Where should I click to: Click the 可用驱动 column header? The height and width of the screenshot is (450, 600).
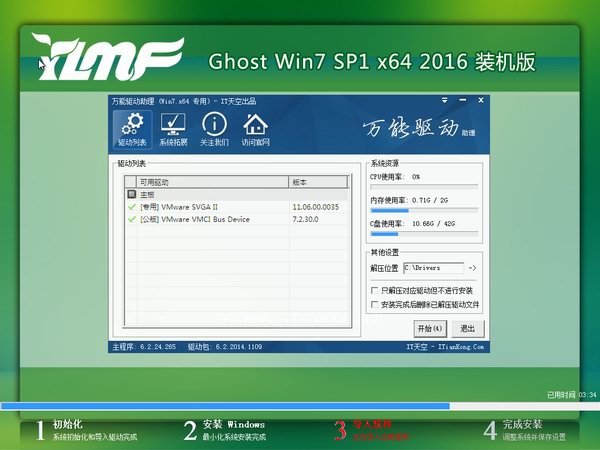(210, 182)
